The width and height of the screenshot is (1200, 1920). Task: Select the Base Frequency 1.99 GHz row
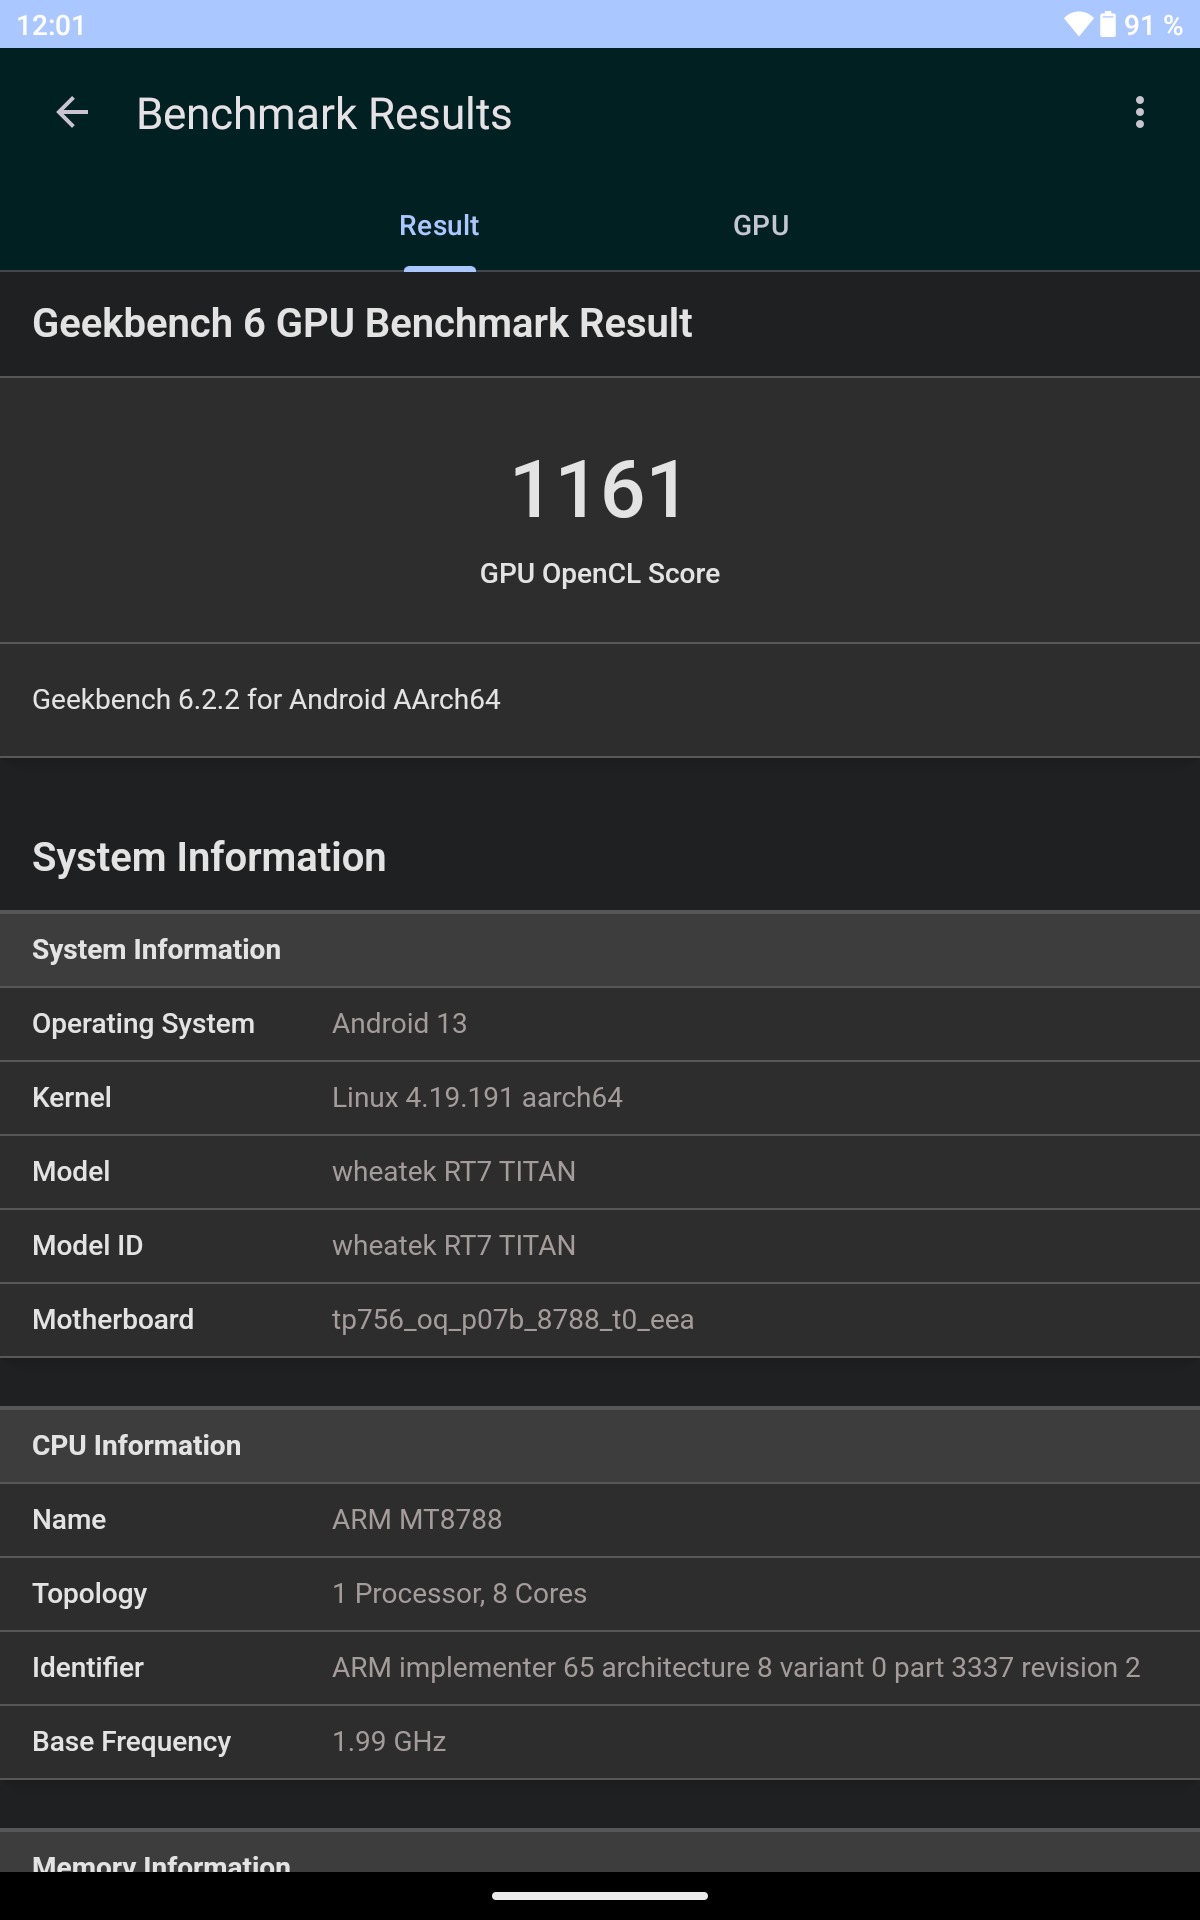[600, 1742]
